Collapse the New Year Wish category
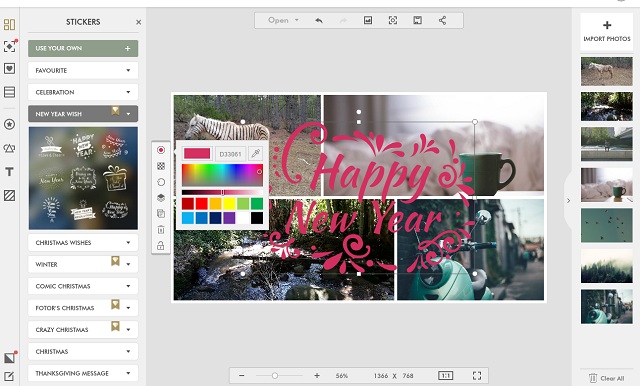This screenshot has width=640, height=386. (83, 114)
